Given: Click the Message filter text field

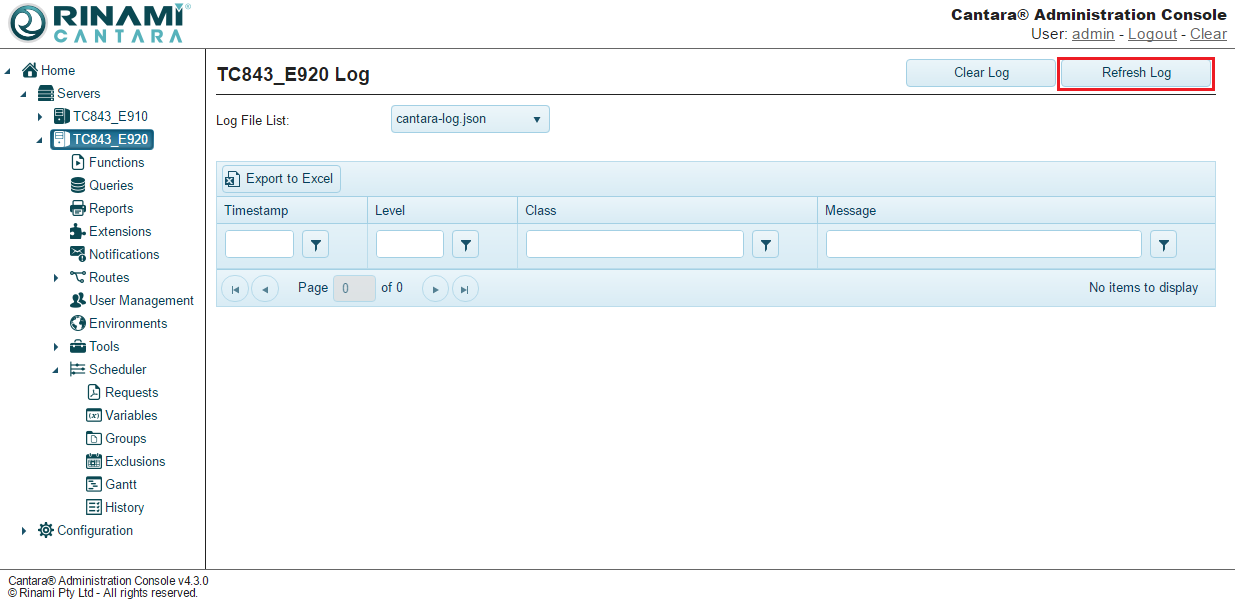Looking at the screenshot, I should point(983,244).
